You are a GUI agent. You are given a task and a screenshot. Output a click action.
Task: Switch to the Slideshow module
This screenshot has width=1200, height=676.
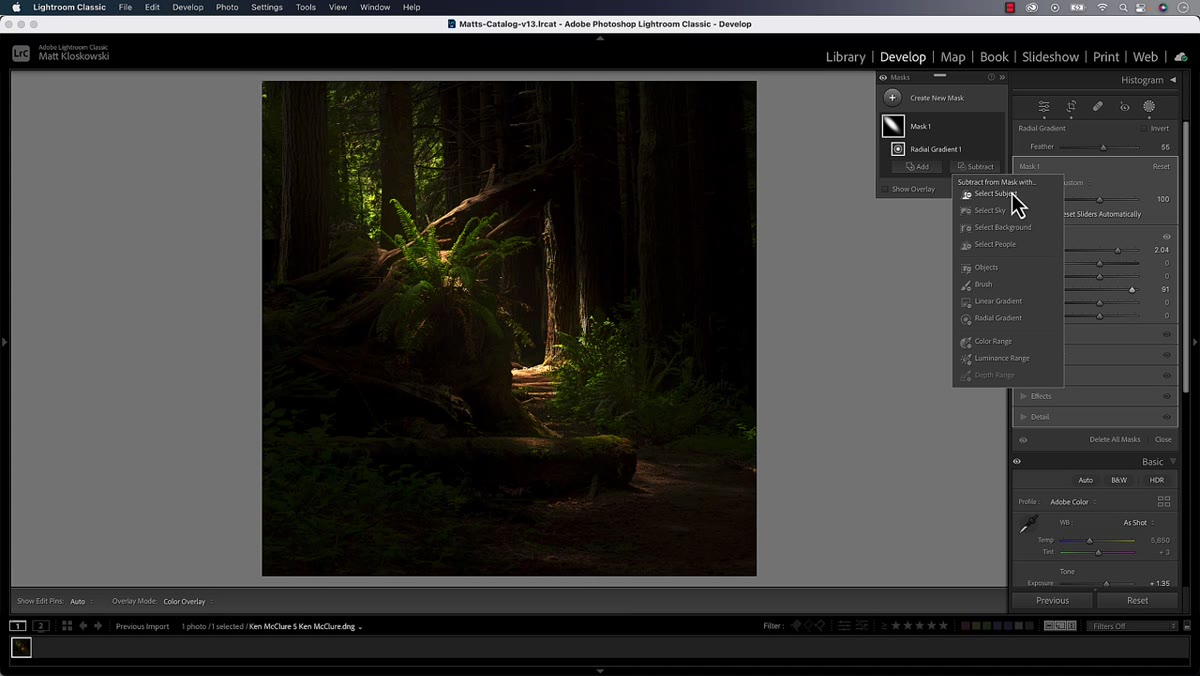1050,57
